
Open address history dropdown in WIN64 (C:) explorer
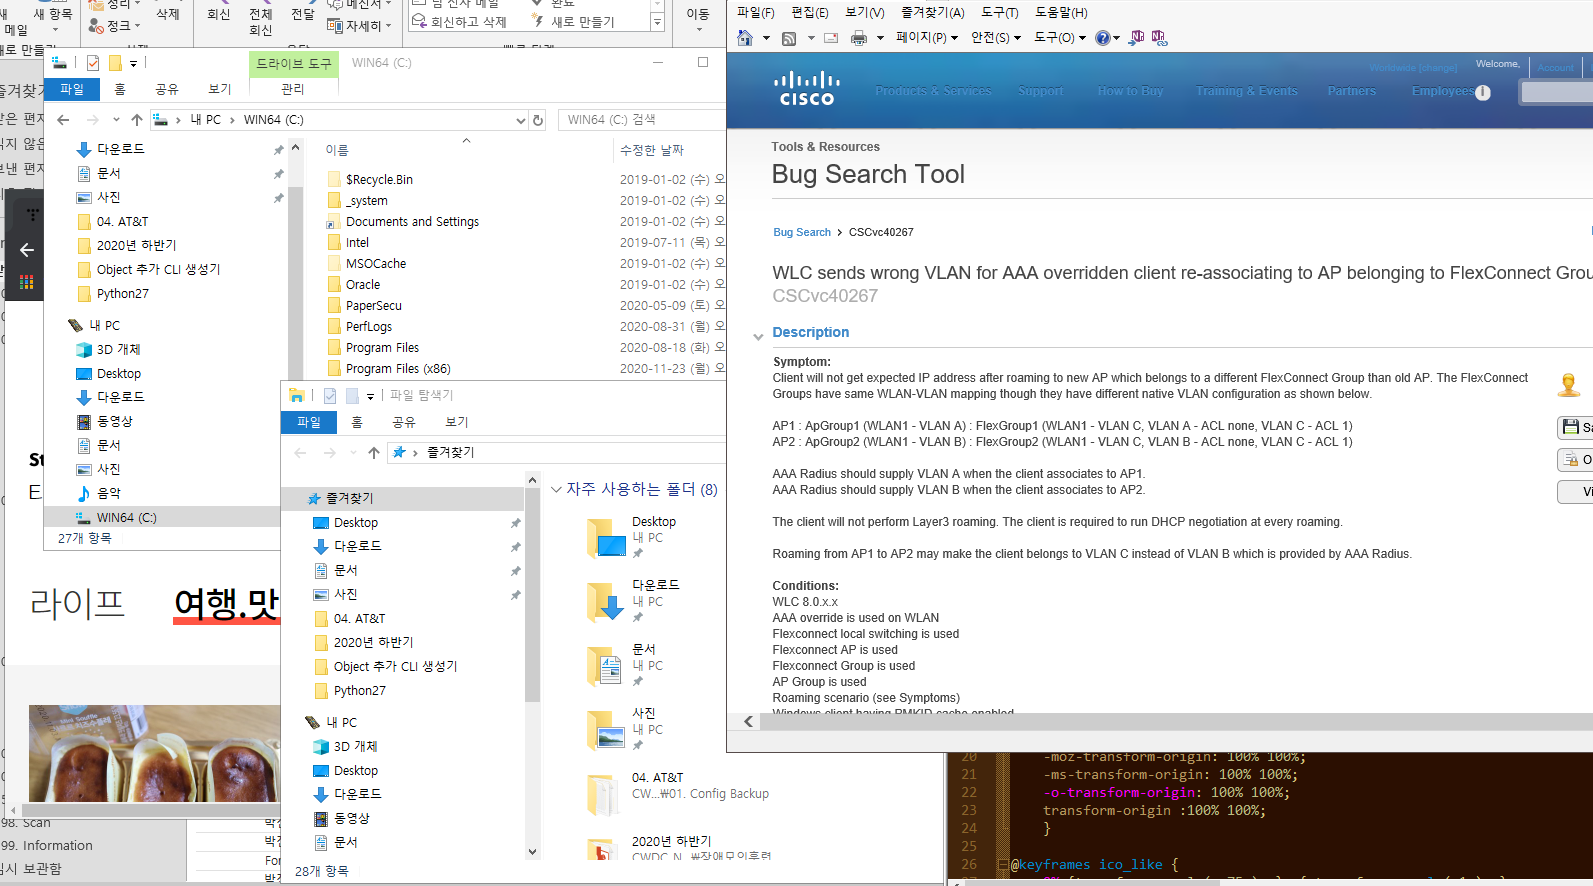point(520,121)
